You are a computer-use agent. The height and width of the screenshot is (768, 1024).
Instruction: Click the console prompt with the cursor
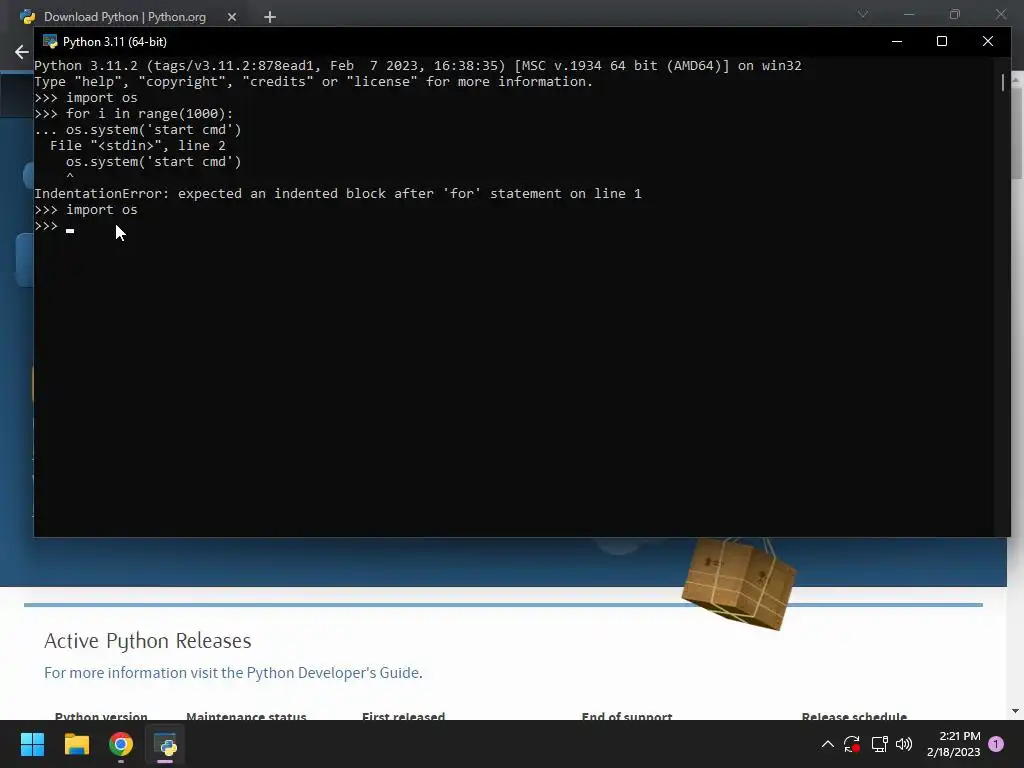[54, 226]
